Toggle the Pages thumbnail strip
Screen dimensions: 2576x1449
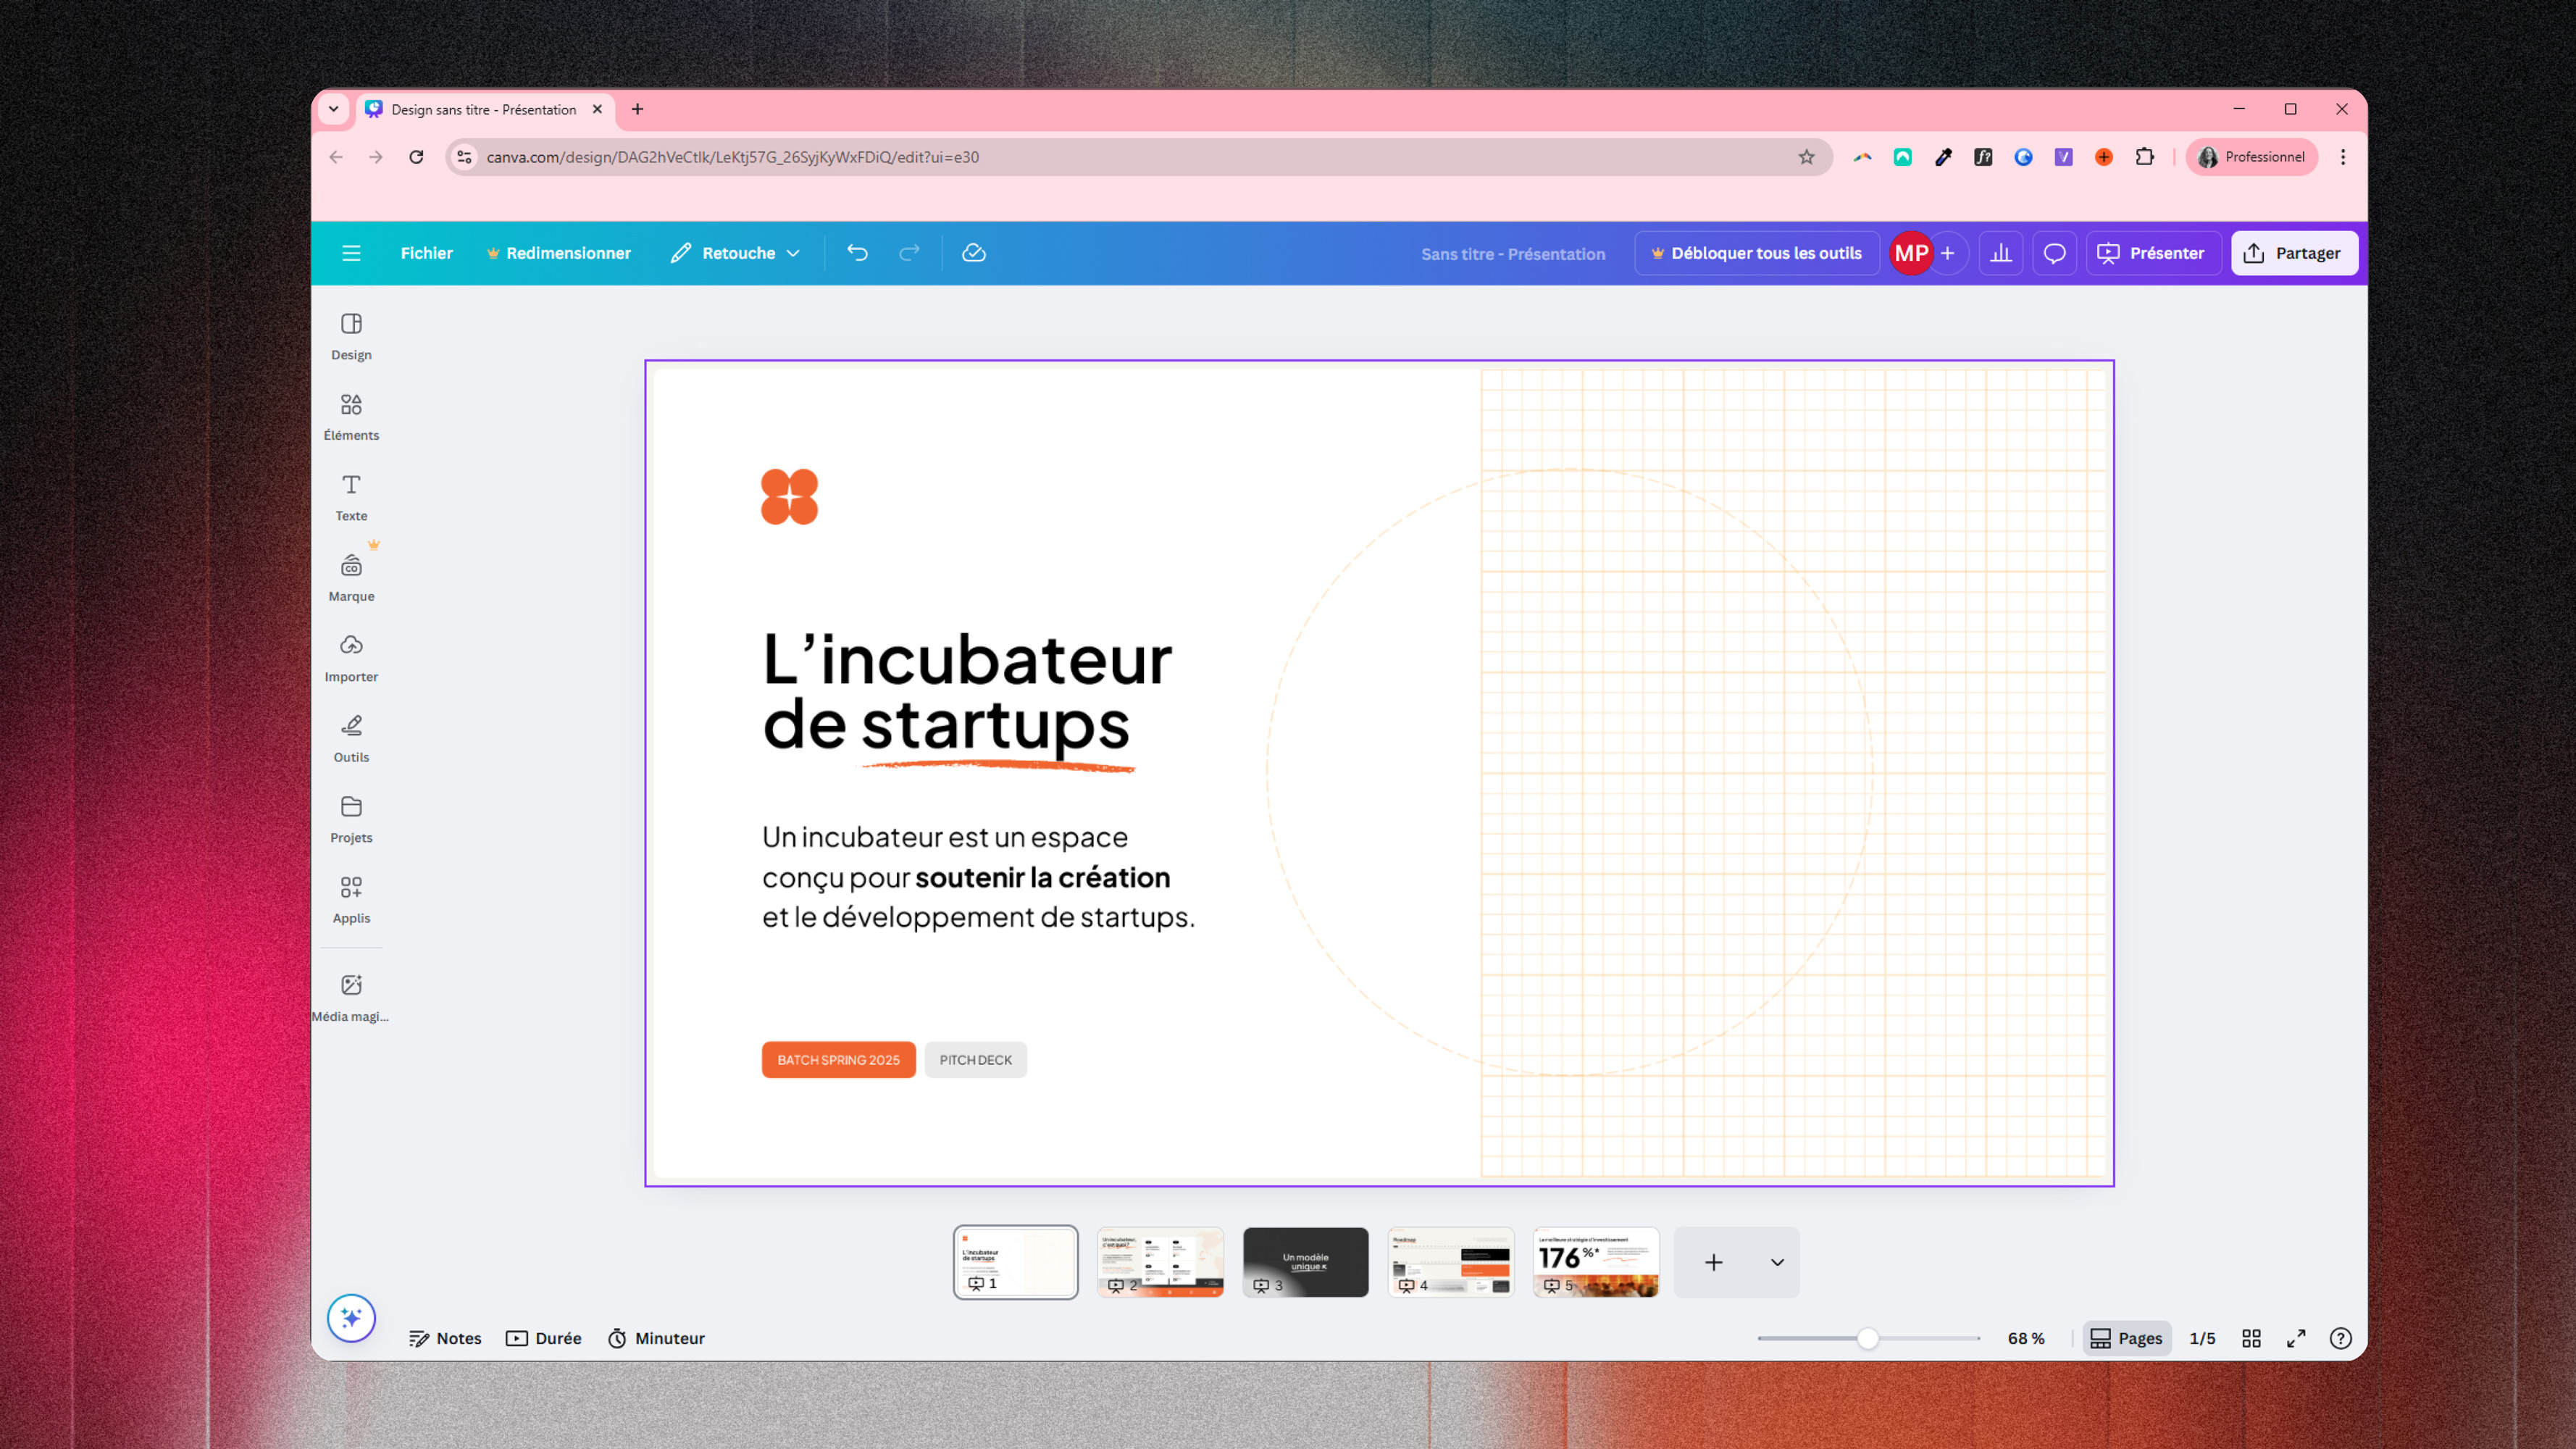[2127, 1338]
